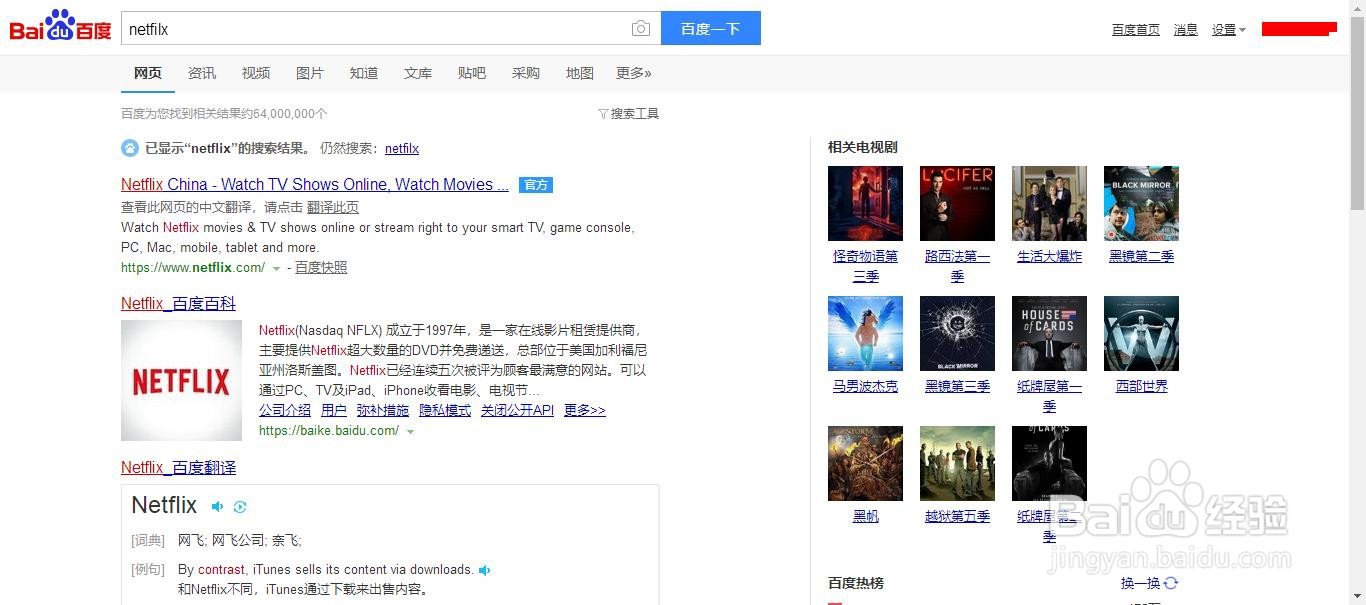Open the 文库 tab
This screenshot has width=1366, height=605.
[418, 73]
